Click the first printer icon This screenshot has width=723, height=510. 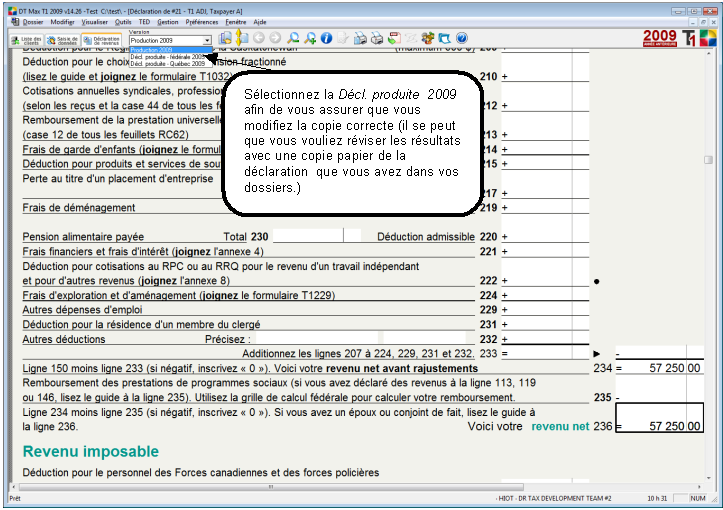click(361, 39)
